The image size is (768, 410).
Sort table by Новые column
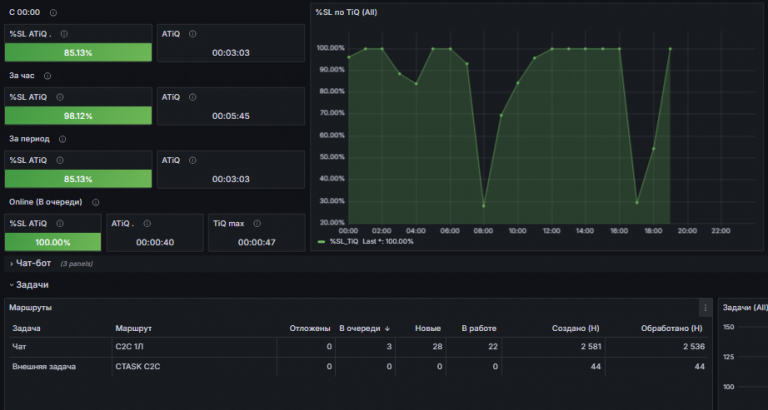[x=428, y=329]
